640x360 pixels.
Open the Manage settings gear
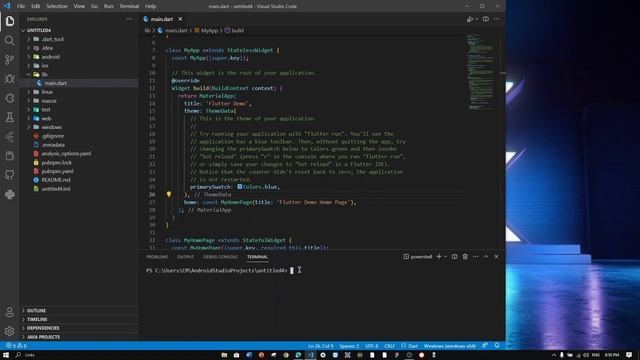tap(10, 331)
